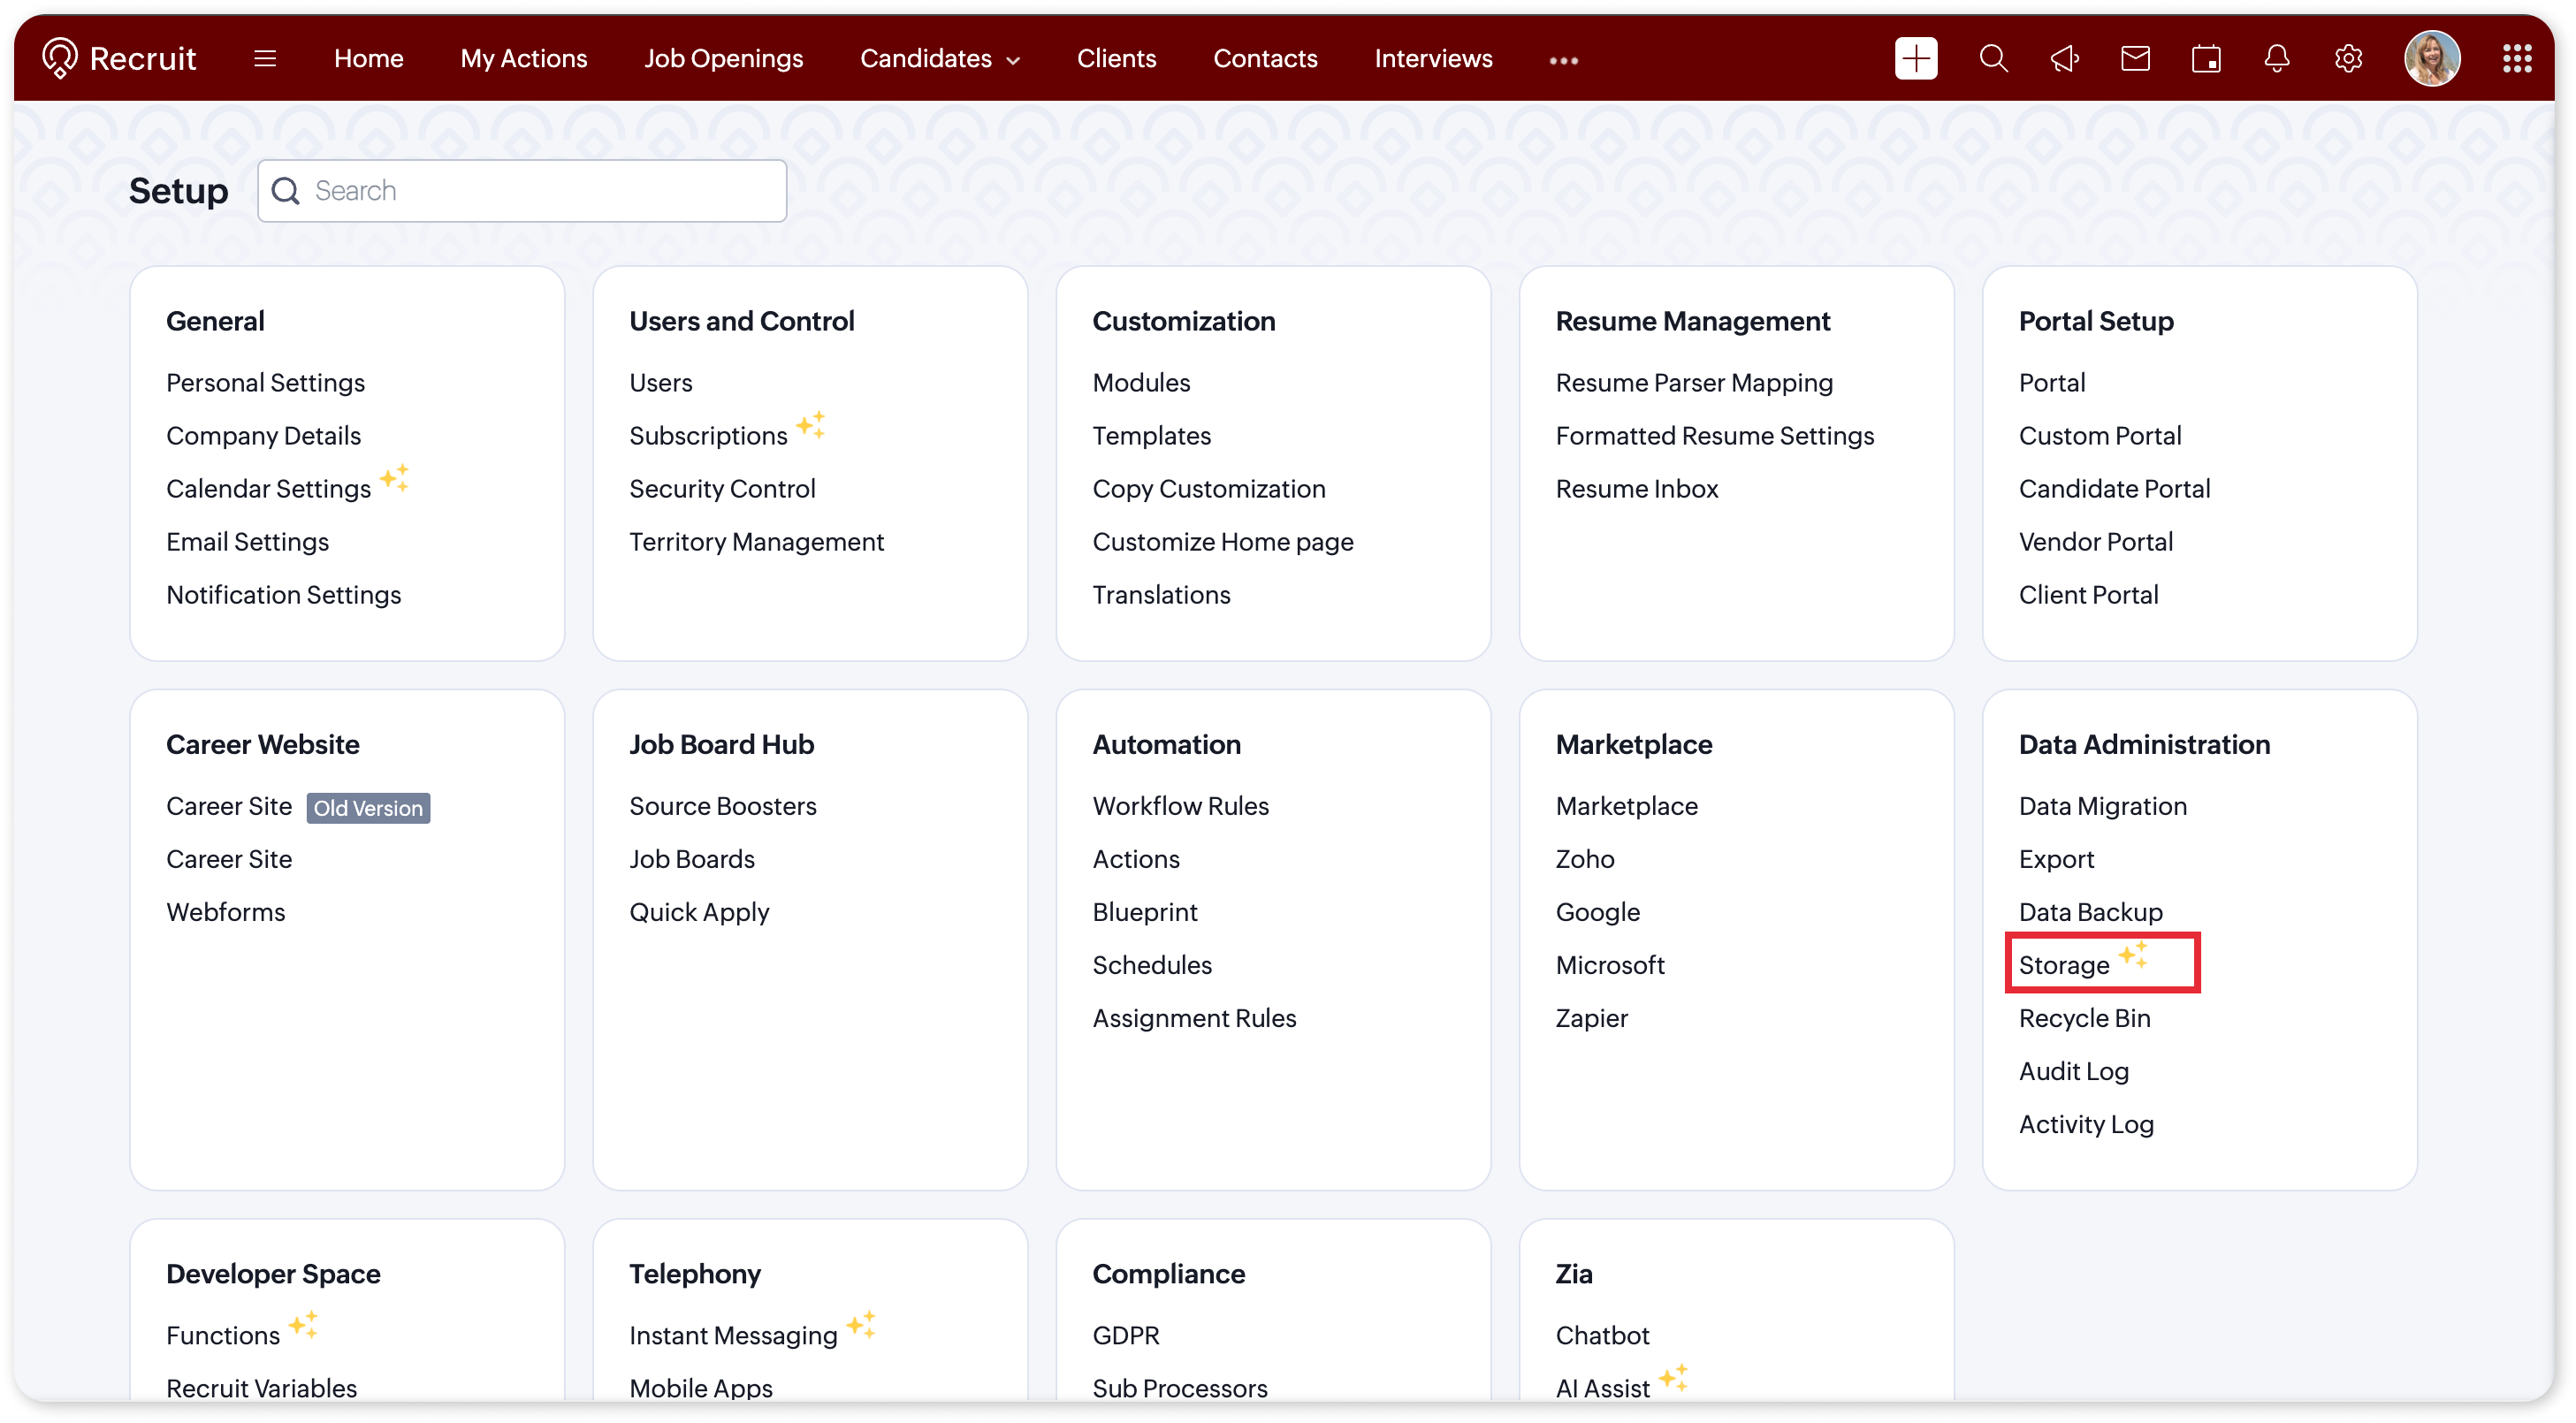
Task: Toggle the hamburger menu icon
Action: (x=265, y=59)
